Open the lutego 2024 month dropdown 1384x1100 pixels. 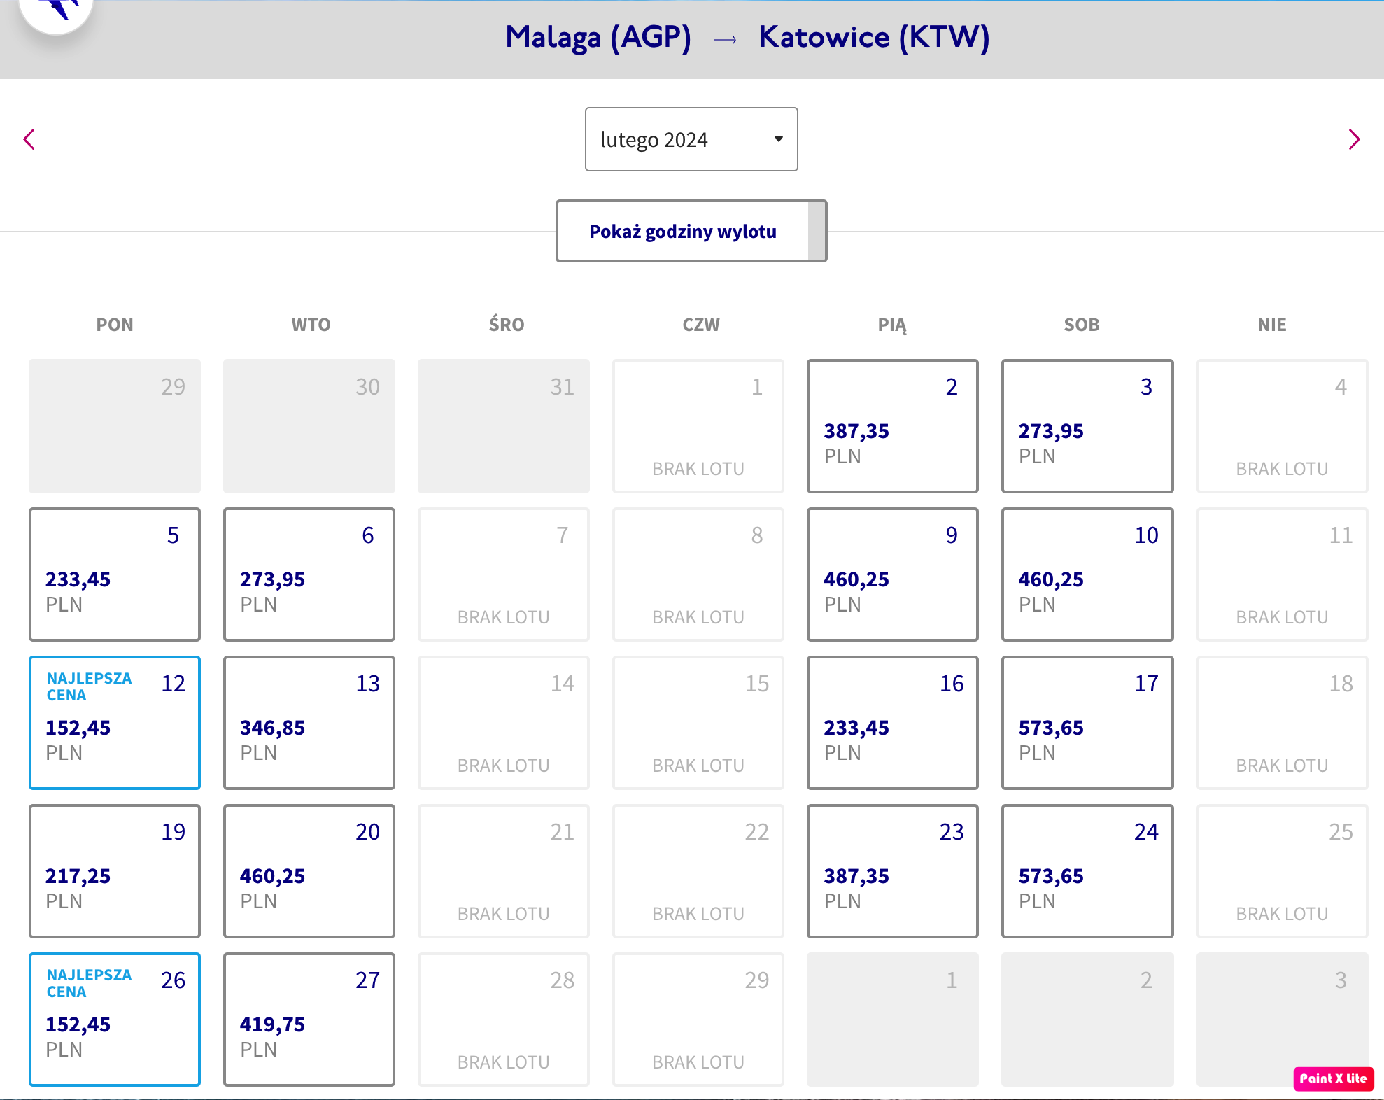coord(691,139)
